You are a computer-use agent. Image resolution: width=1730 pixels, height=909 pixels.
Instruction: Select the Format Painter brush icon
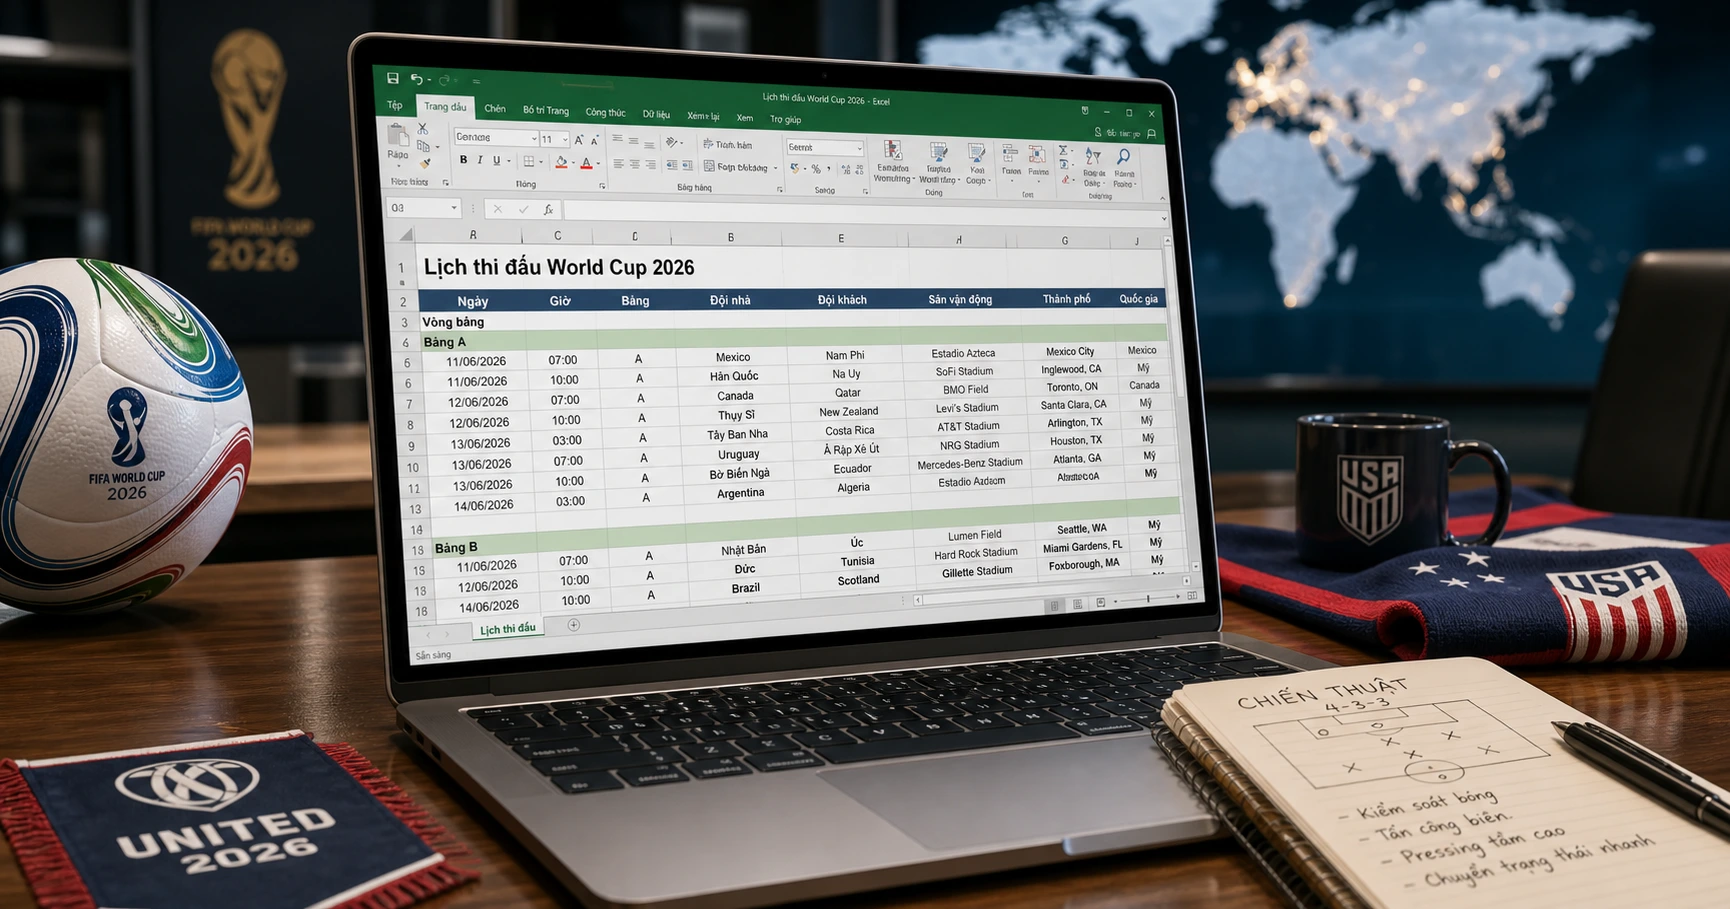click(425, 164)
